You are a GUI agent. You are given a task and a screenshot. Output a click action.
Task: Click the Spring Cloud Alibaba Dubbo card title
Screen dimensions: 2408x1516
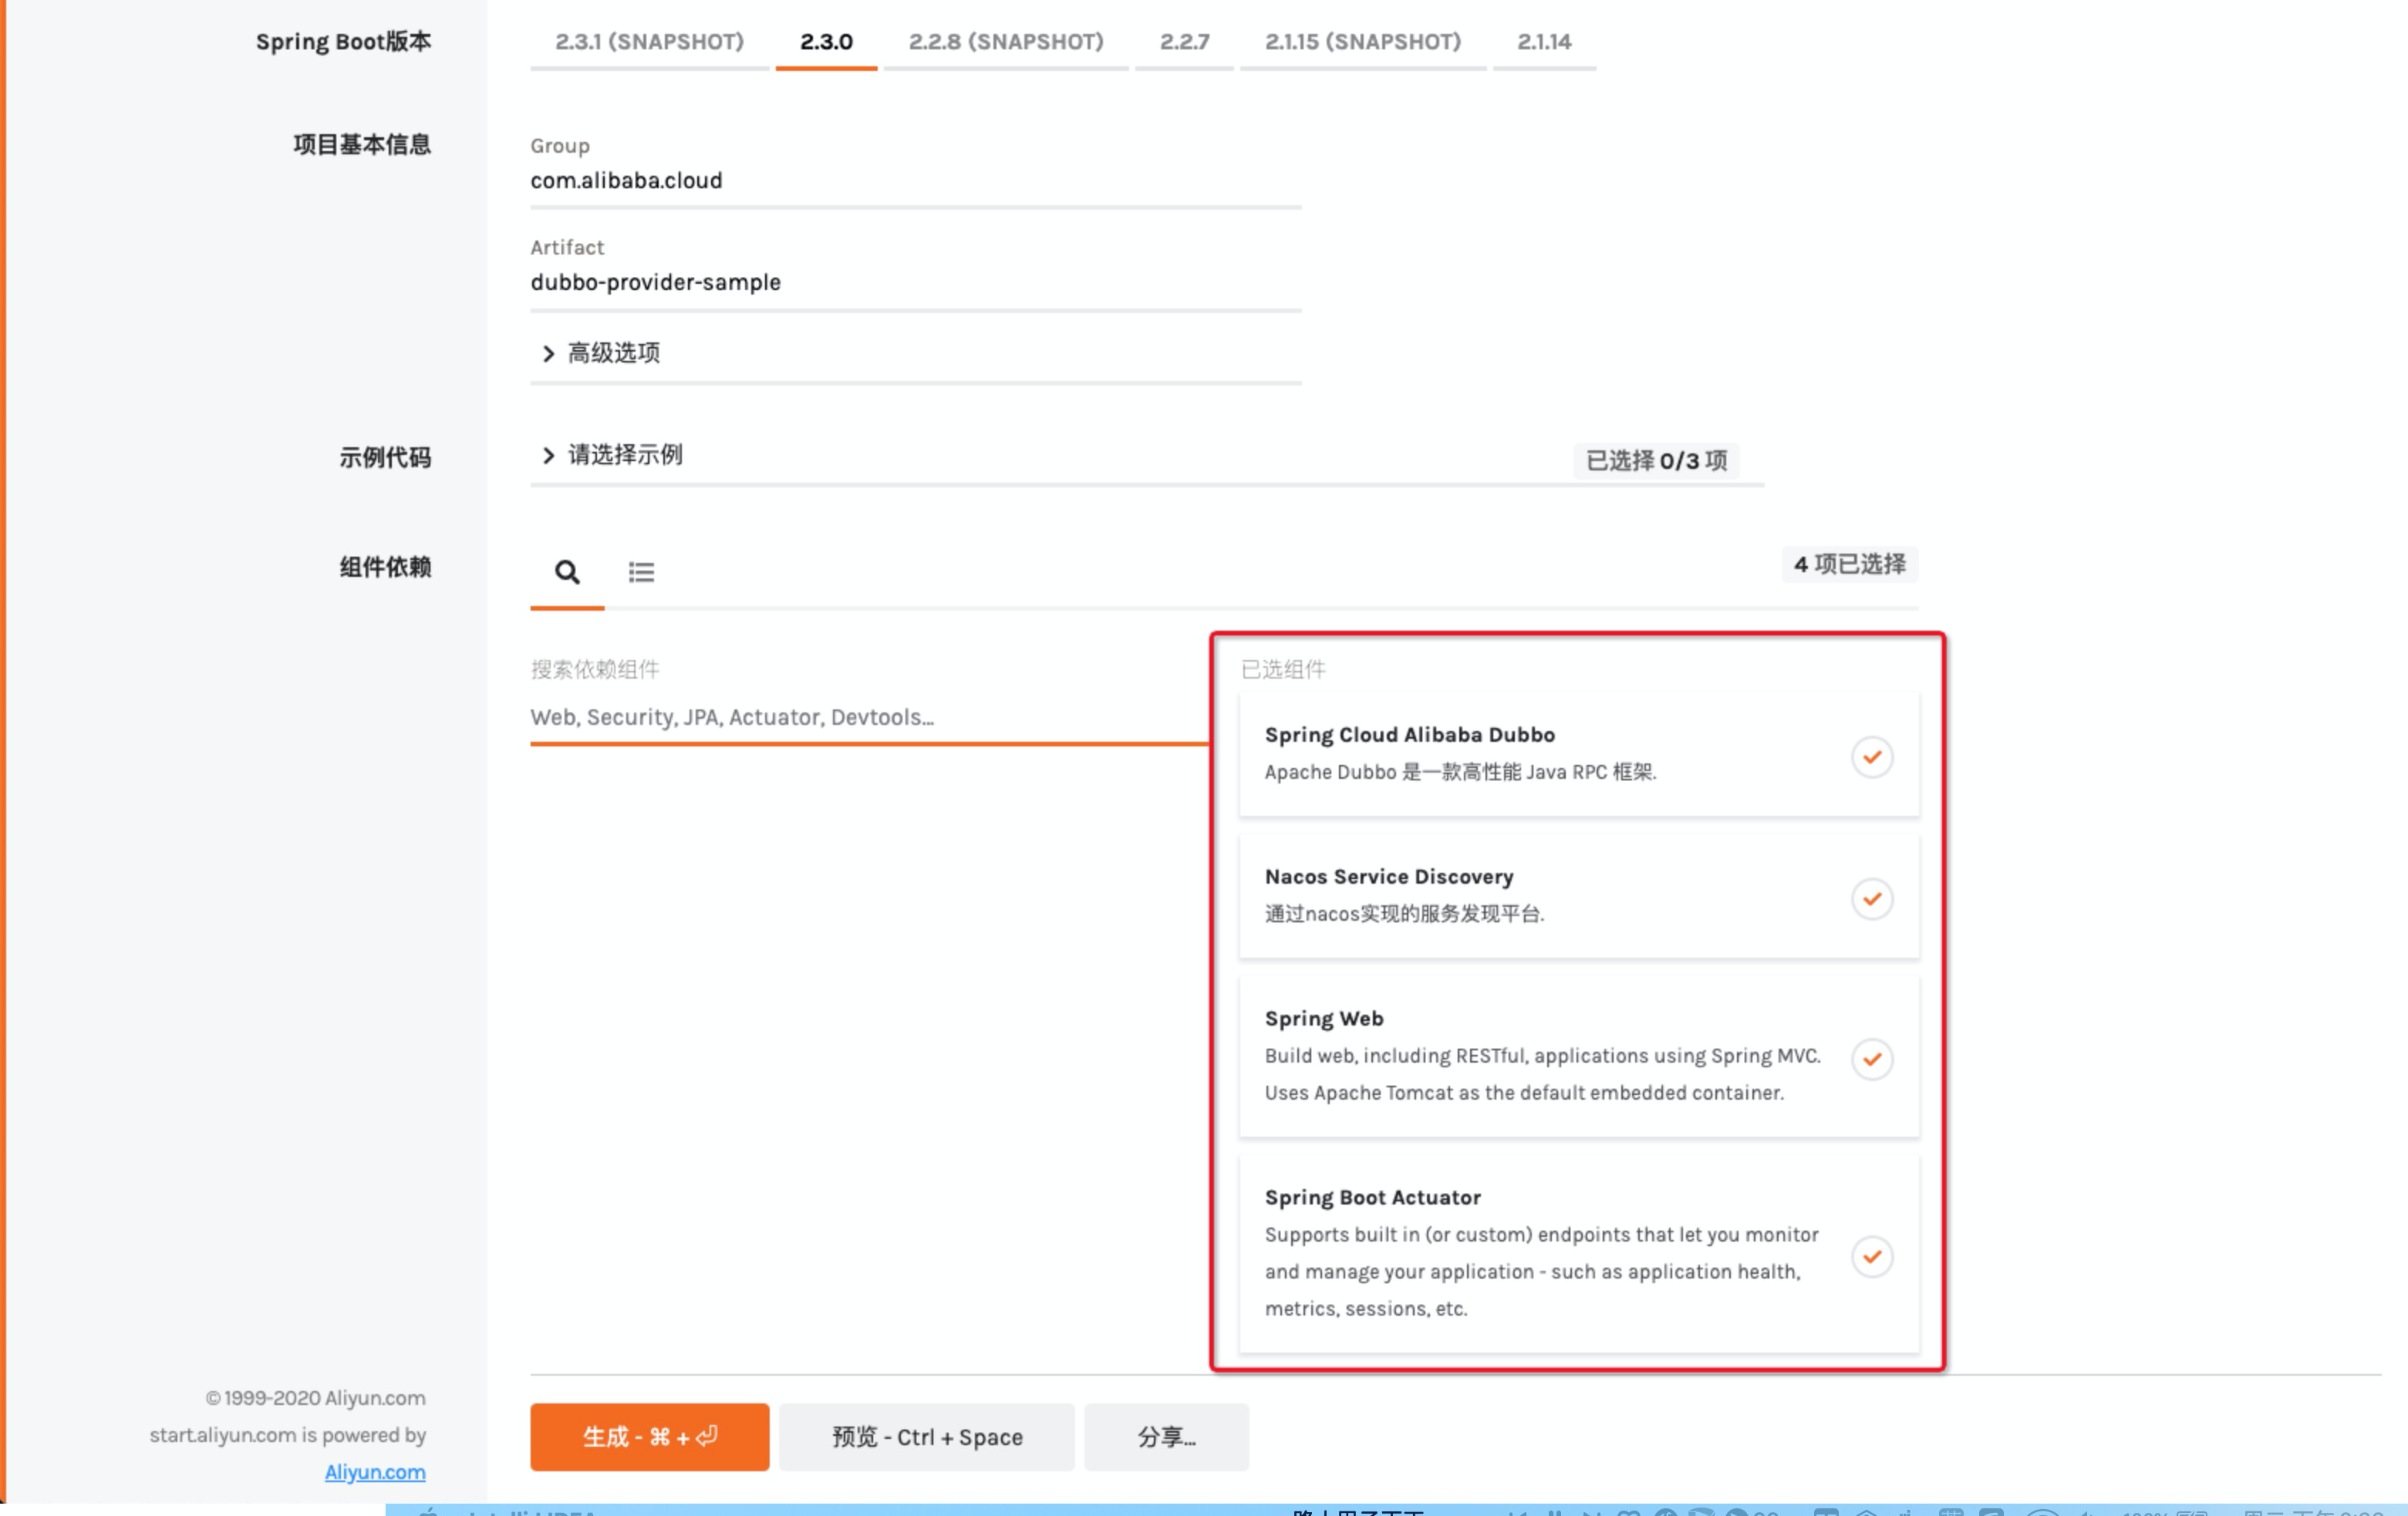[x=1409, y=735]
